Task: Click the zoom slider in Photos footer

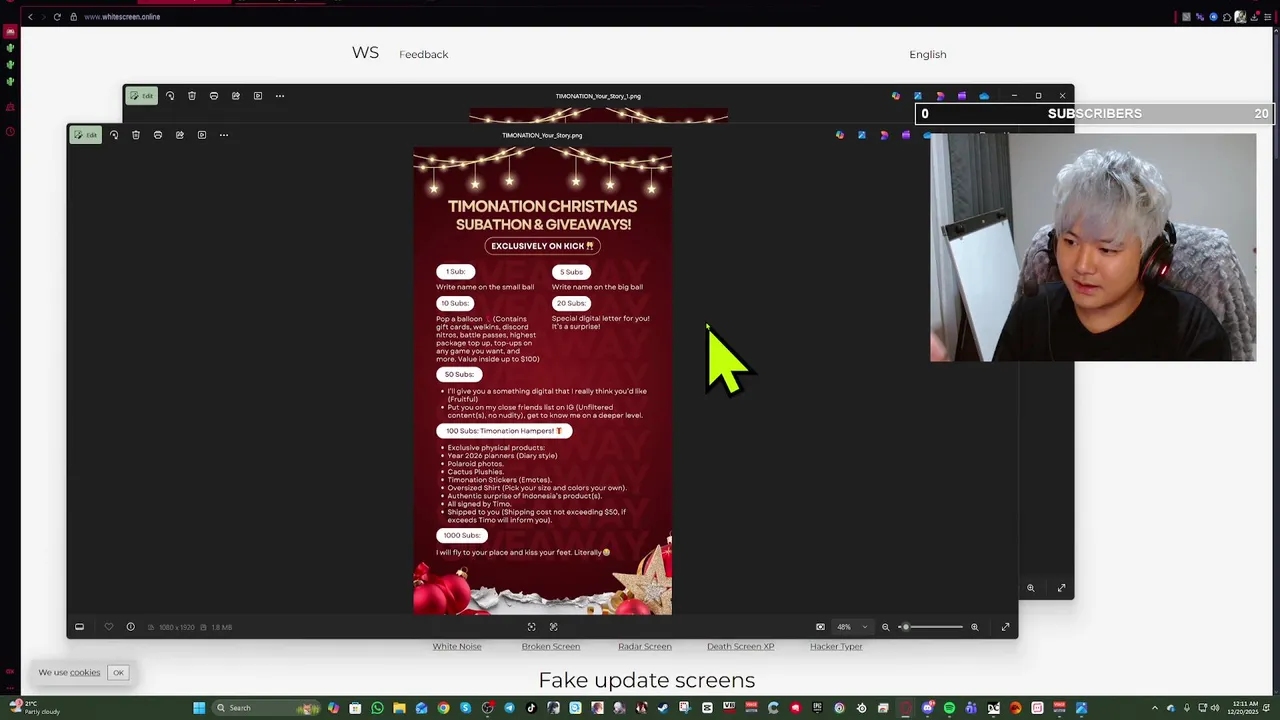Action: (931, 627)
